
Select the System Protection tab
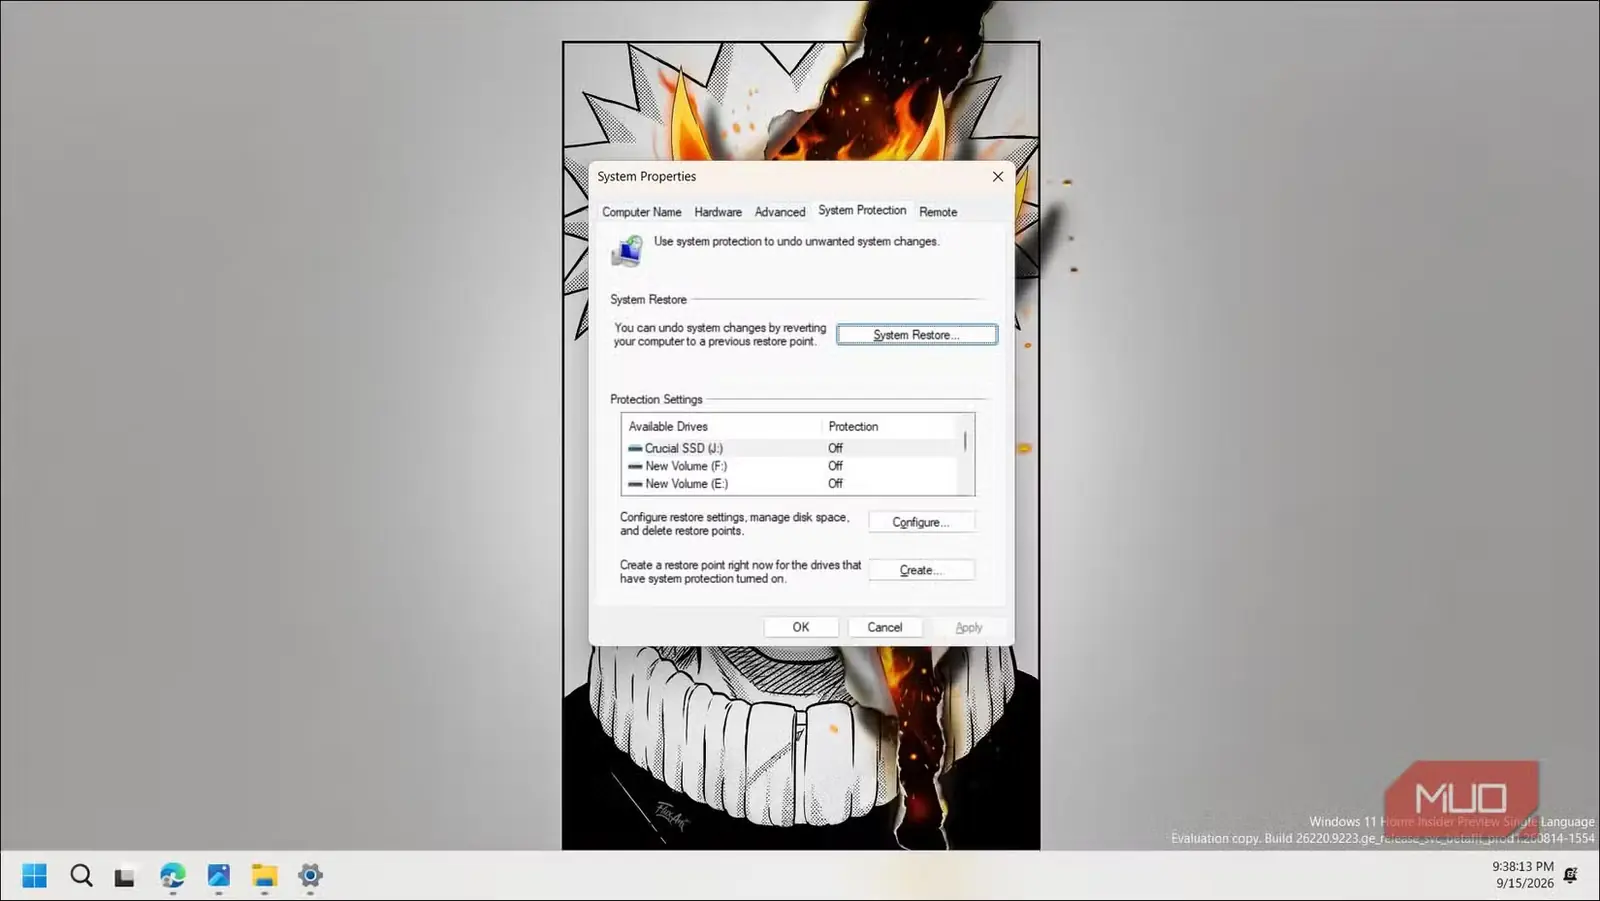862,210
